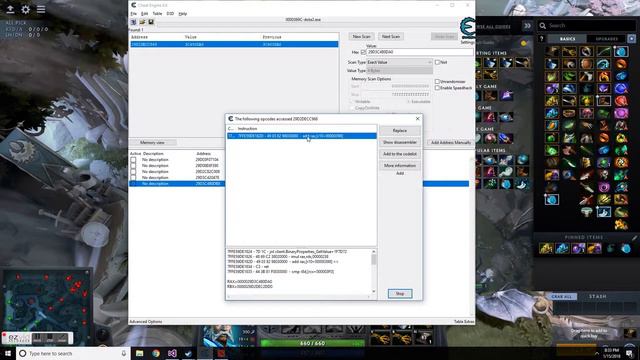Click Grab All in the Dota stash
The height and width of the screenshot is (360, 640).
(x=562, y=297)
